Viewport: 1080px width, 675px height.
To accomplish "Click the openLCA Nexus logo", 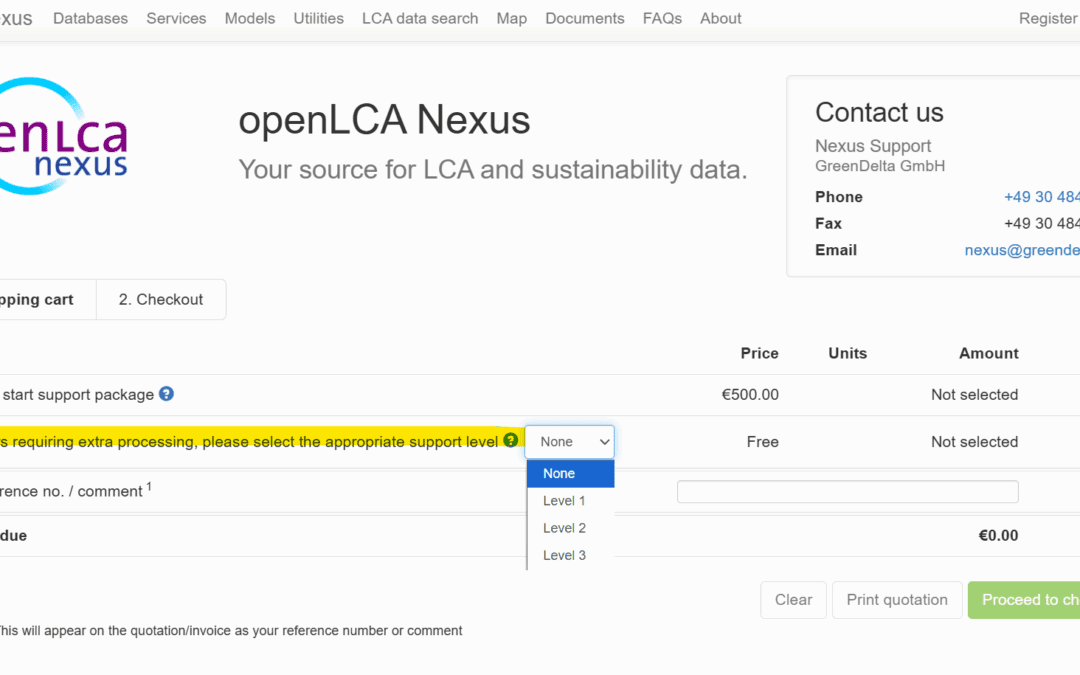I will 63,136.
